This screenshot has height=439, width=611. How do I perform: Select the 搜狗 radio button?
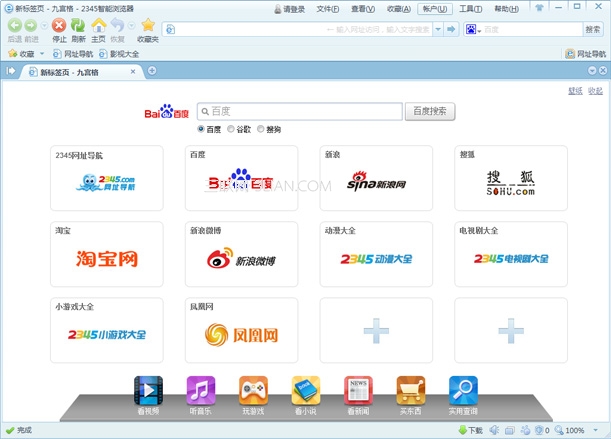(x=260, y=129)
